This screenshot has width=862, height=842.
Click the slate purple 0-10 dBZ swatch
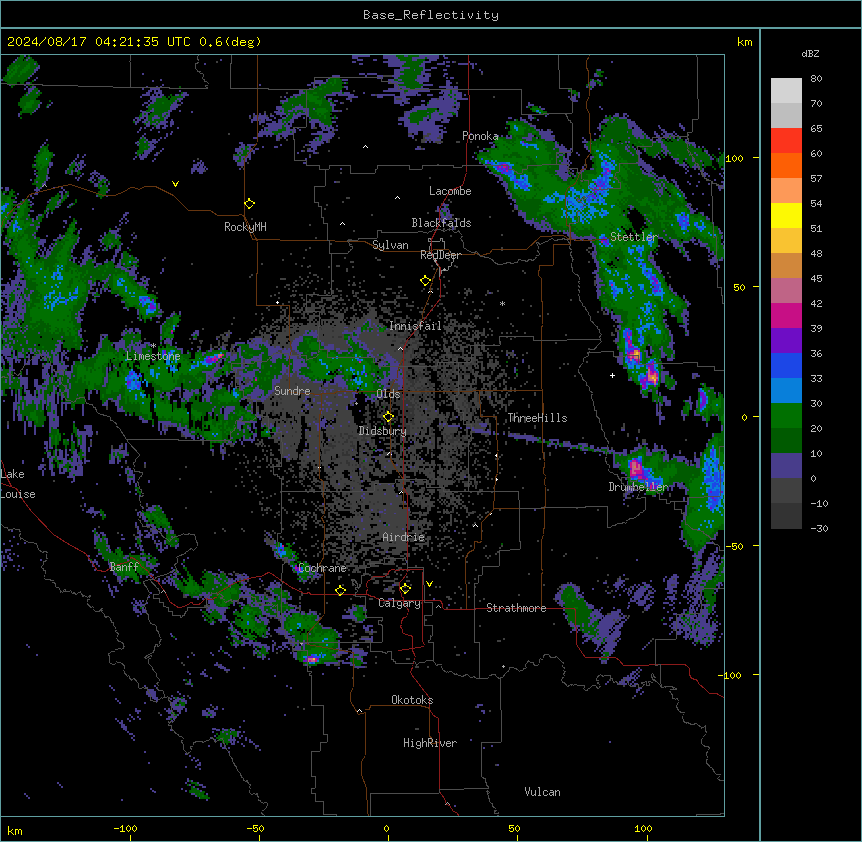[x=786, y=466]
